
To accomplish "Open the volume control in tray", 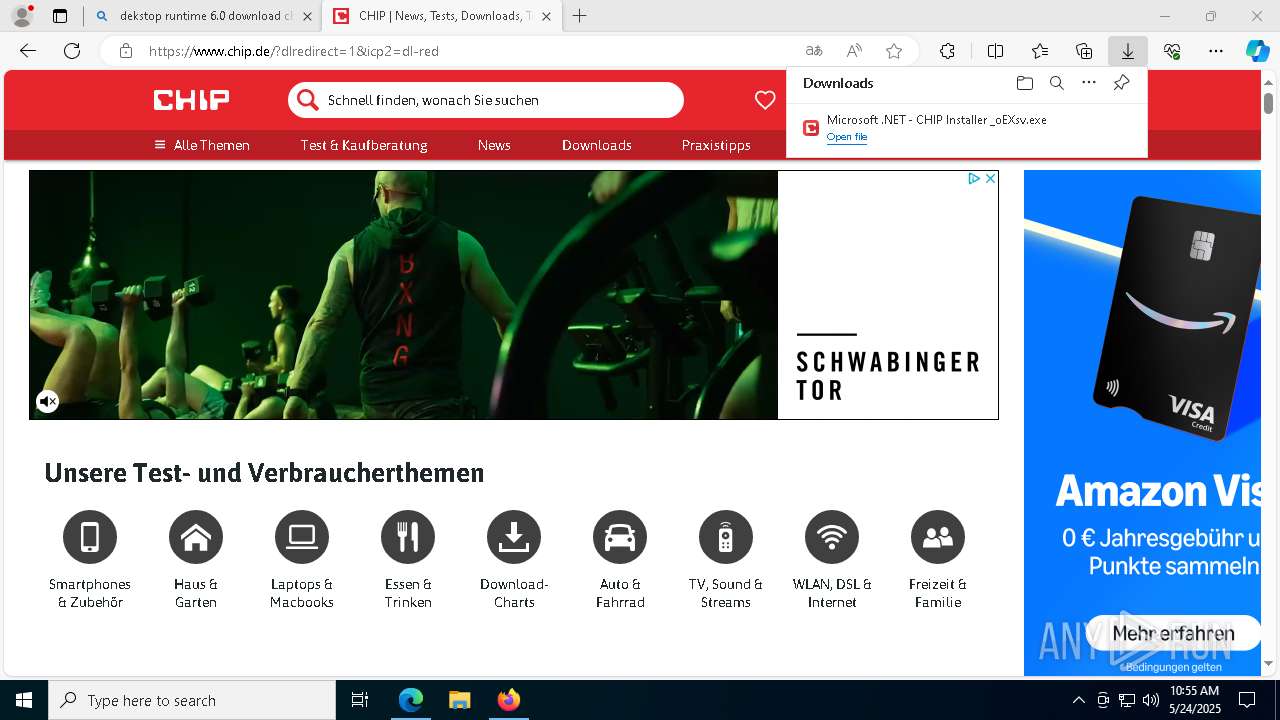I will [1151, 700].
